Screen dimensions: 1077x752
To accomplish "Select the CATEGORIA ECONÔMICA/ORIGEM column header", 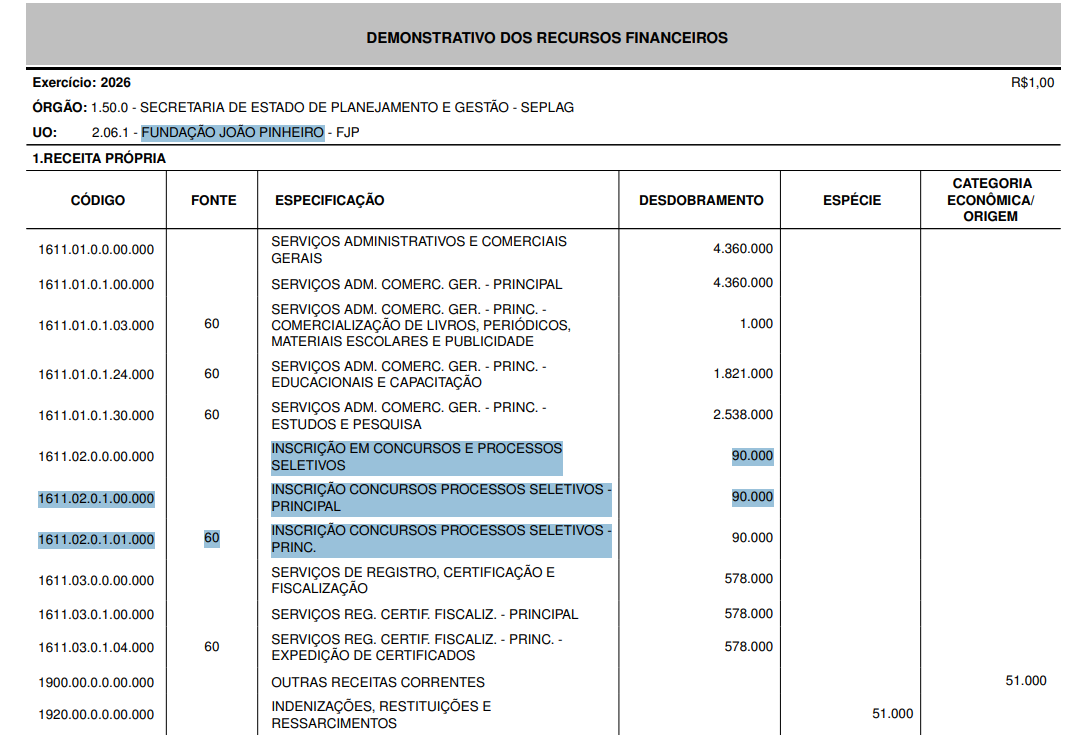I will click(x=991, y=200).
